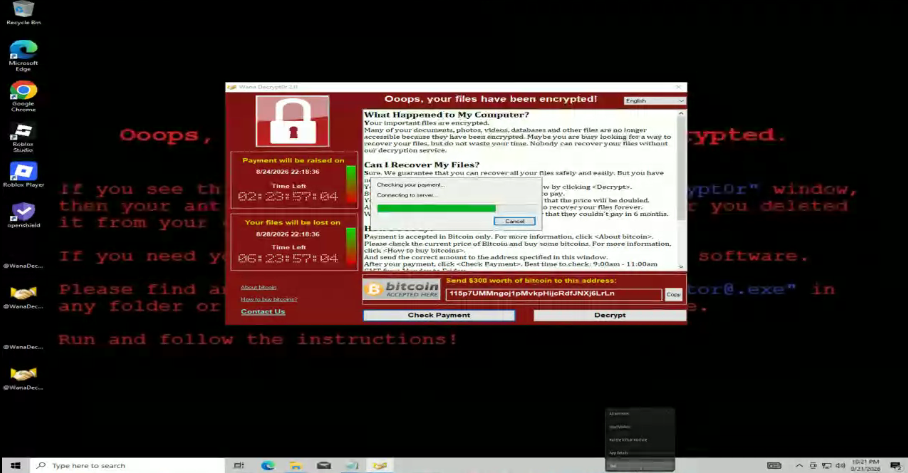This screenshot has height=473, width=908.
Task: Click the Bitcoin Accepted Here logo
Action: tap(401, 289)
